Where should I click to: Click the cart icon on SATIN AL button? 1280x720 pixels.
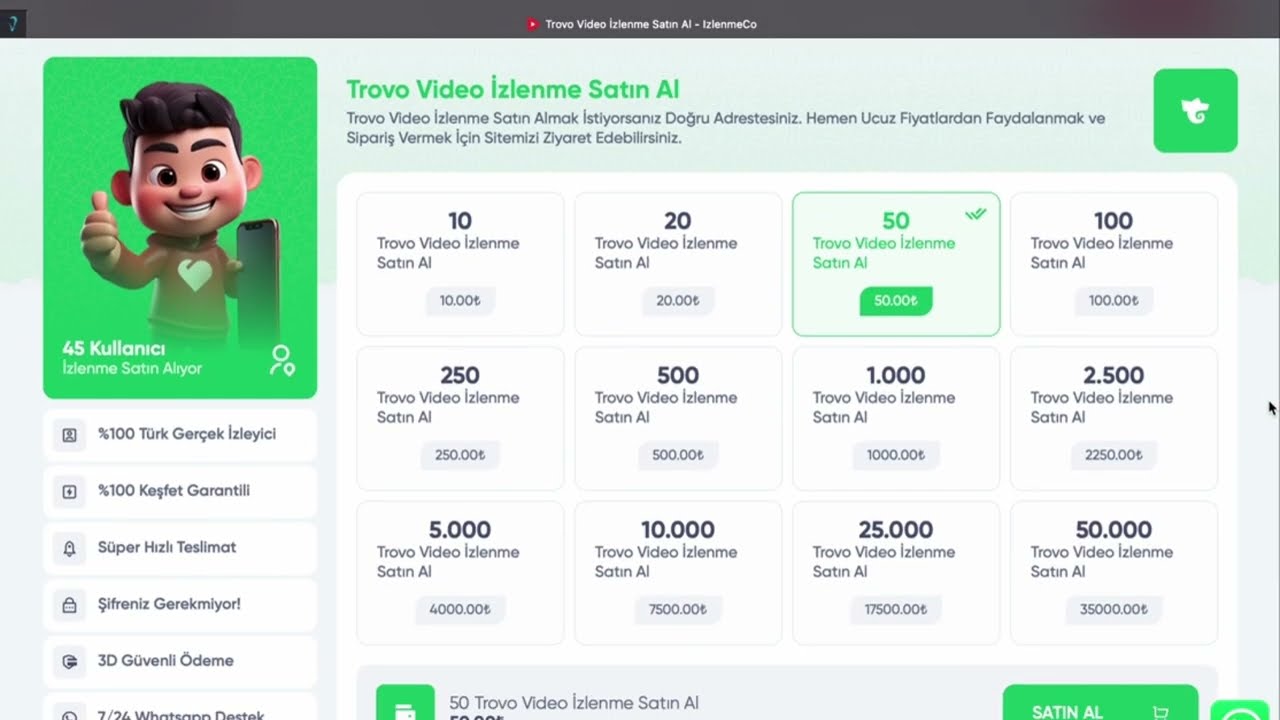click(x=1160, y=713)
